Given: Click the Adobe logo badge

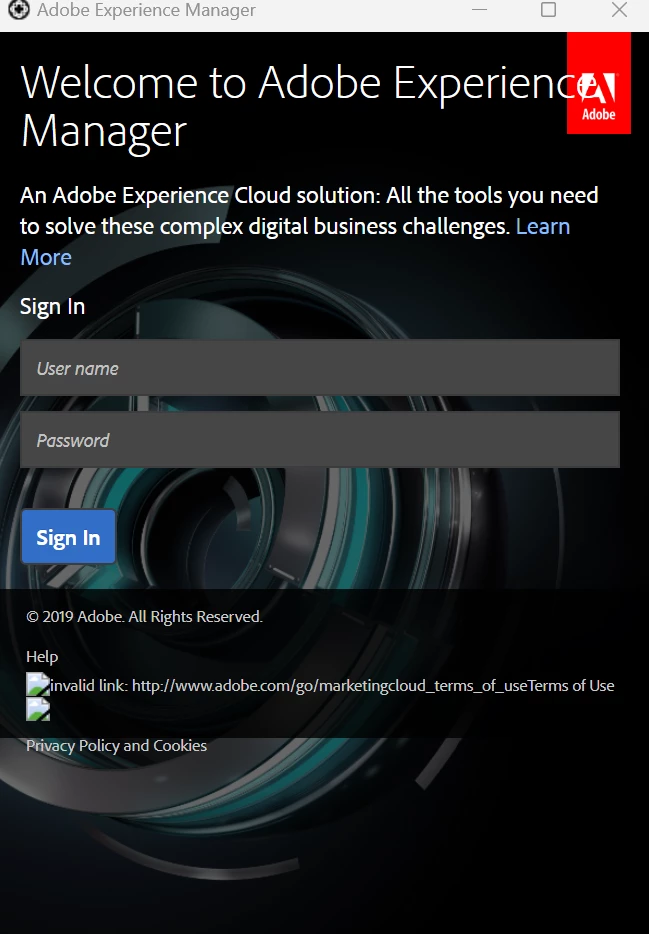Looking at the screenshot, I should [x=598, y=83].
